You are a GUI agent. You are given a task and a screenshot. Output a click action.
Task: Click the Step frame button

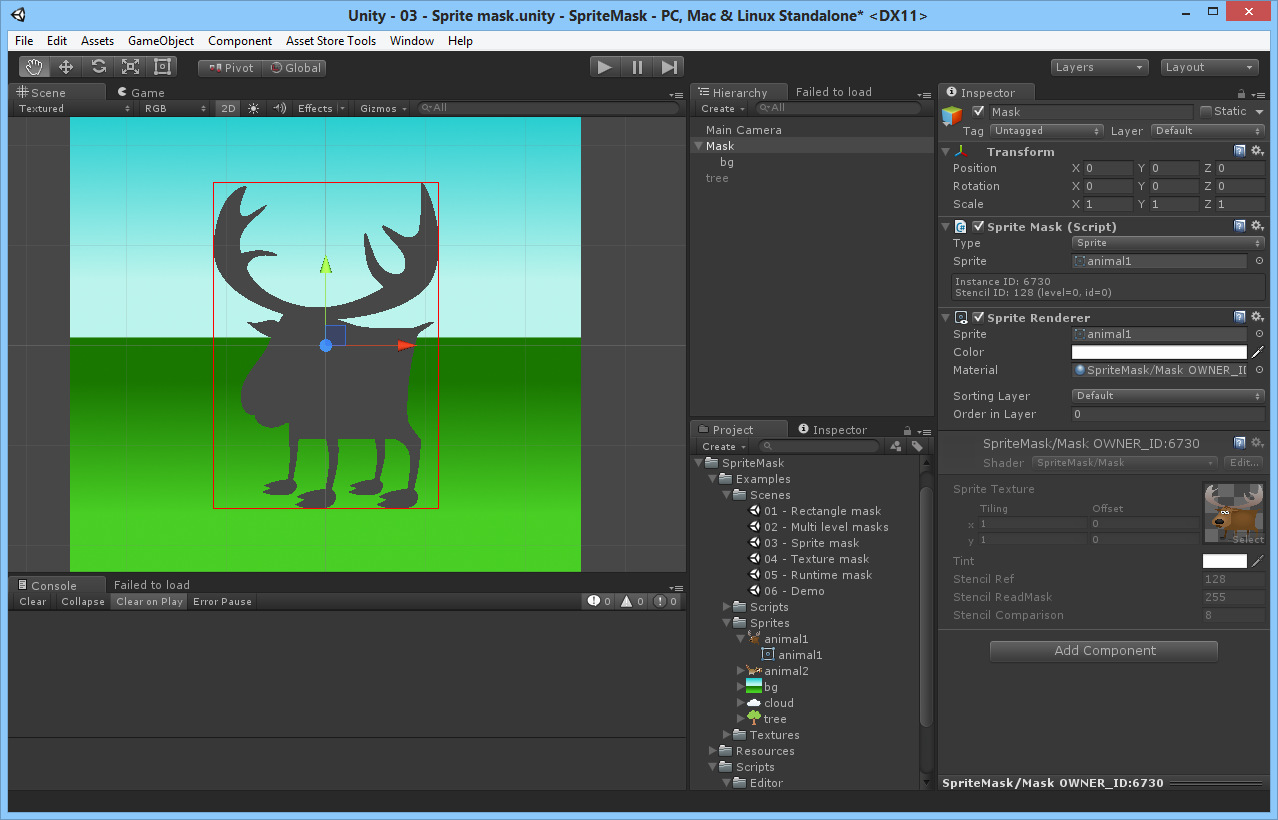pyautogui.click(x=669, y=66)
